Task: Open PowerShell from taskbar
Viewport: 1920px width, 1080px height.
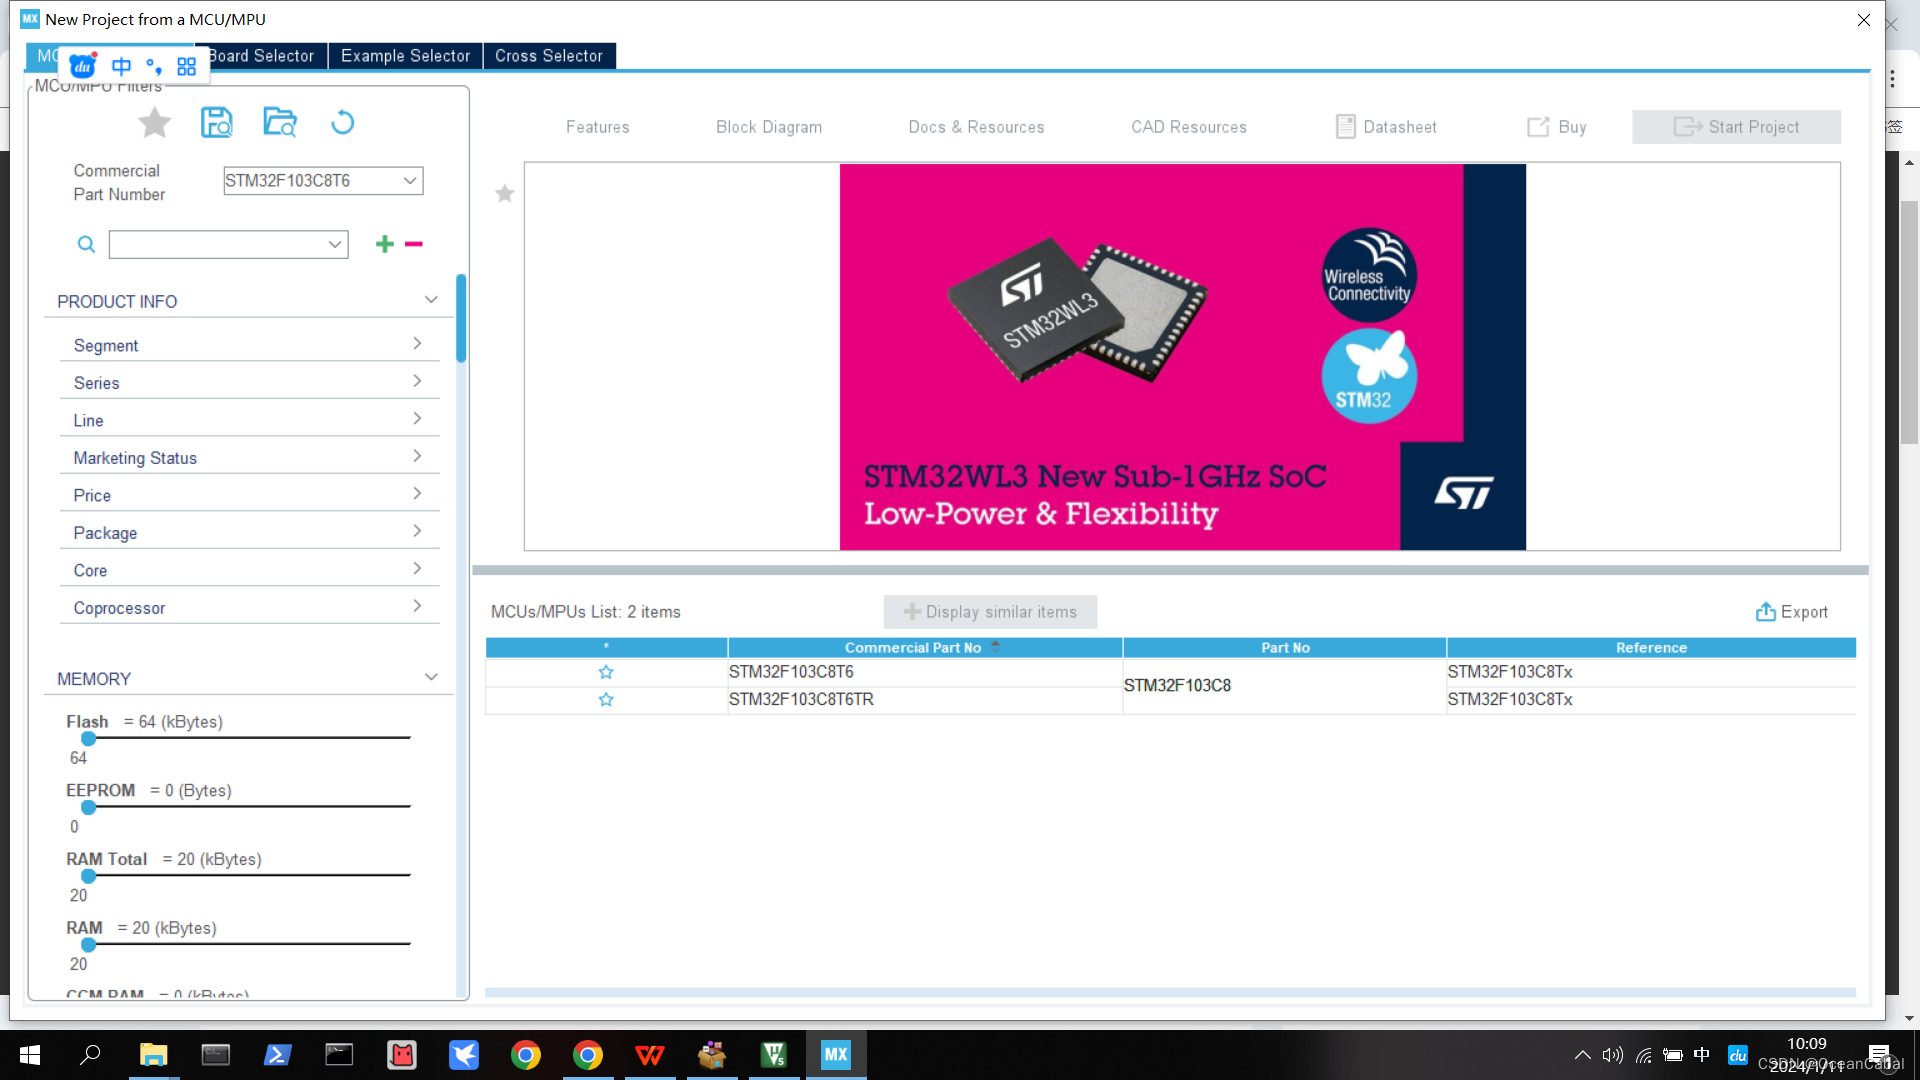Action: click(x=277, y=1055)
